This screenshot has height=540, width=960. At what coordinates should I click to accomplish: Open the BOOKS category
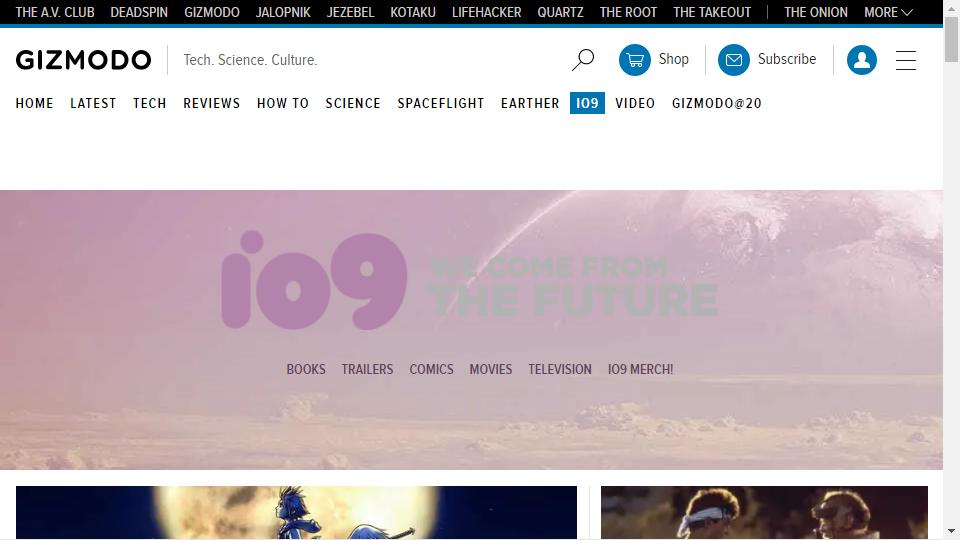click(306, 369)
